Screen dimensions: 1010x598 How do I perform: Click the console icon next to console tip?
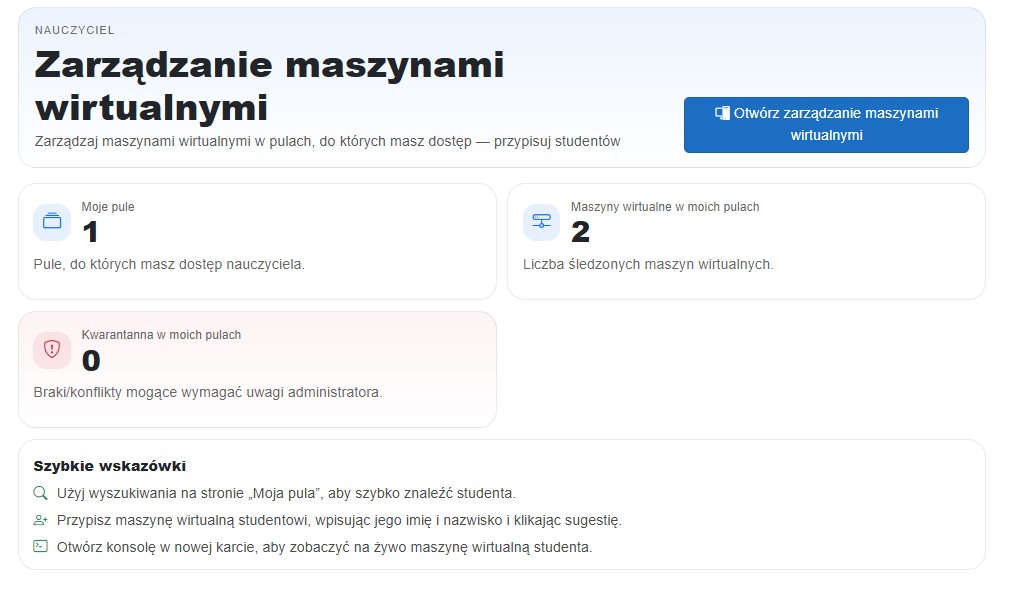40,547
